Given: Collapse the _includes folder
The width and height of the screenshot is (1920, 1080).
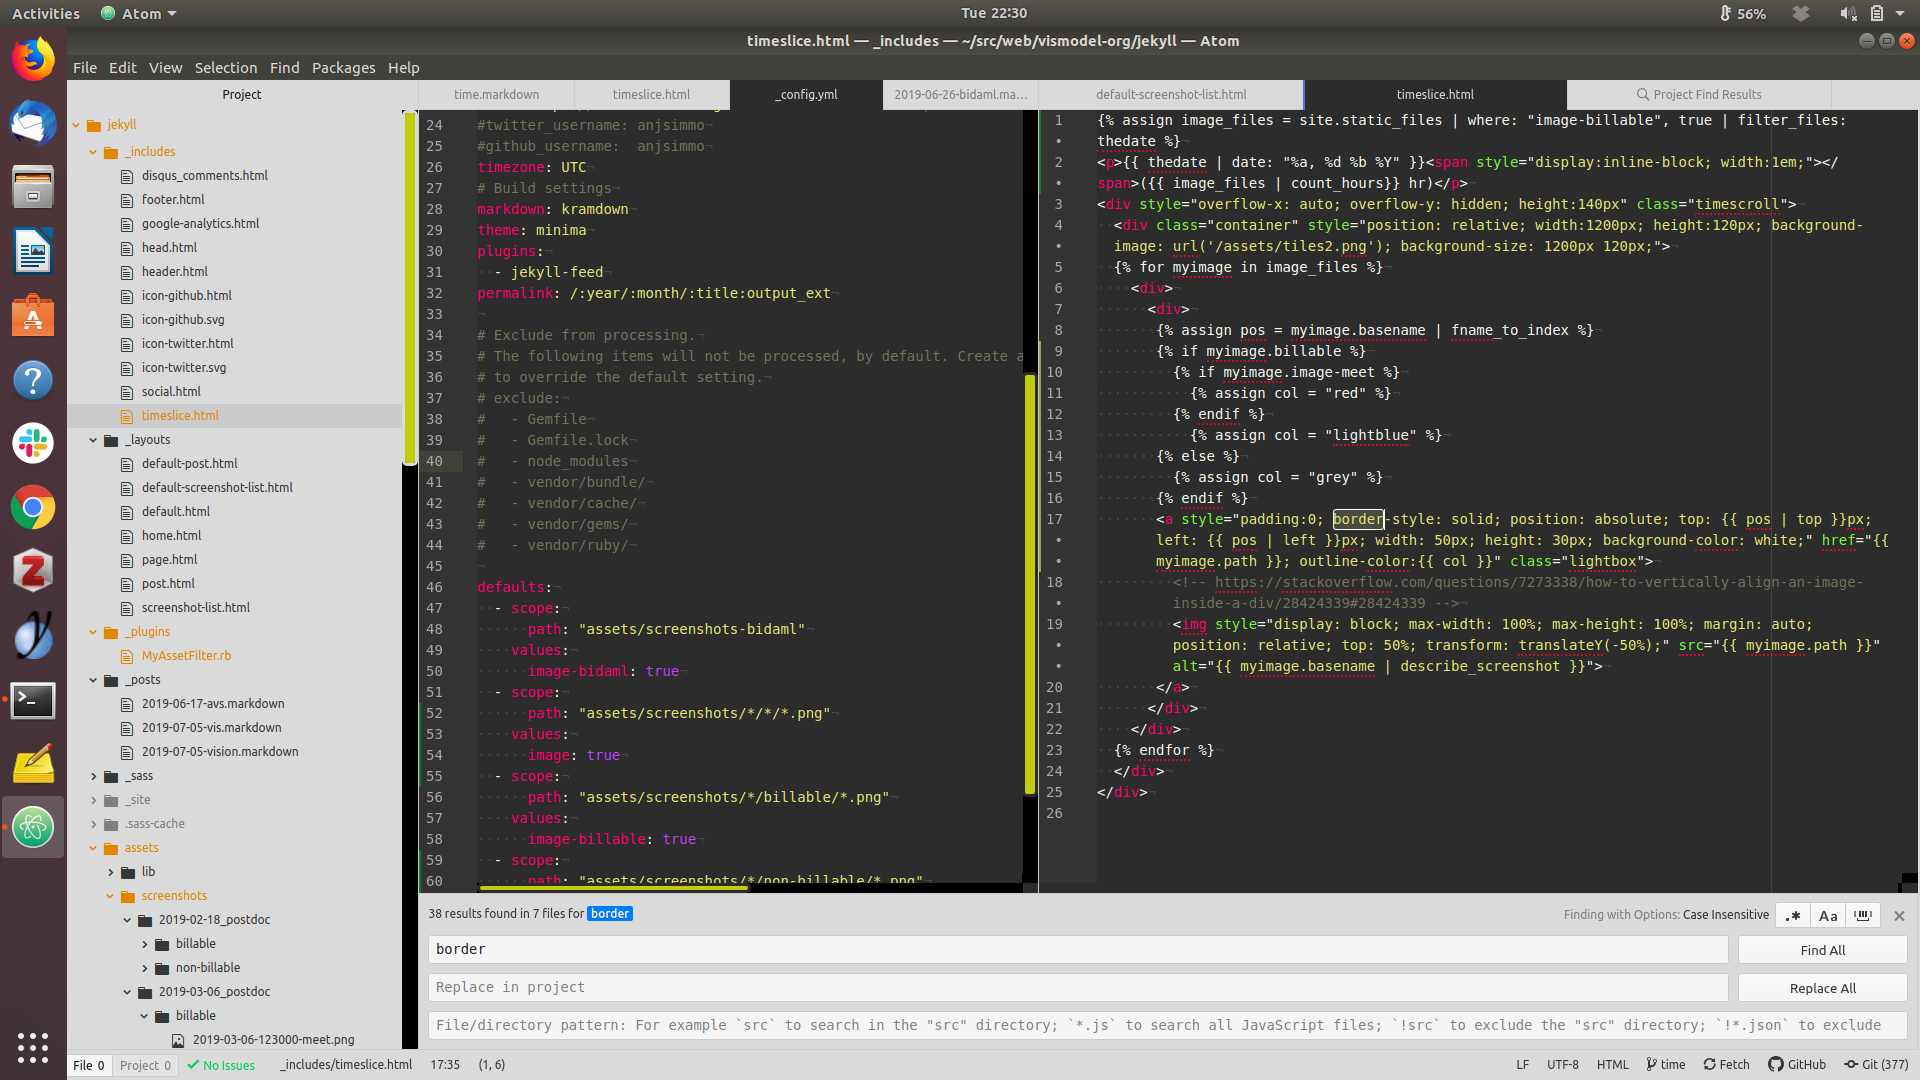Looking at the screenshot, I should 93,152.
